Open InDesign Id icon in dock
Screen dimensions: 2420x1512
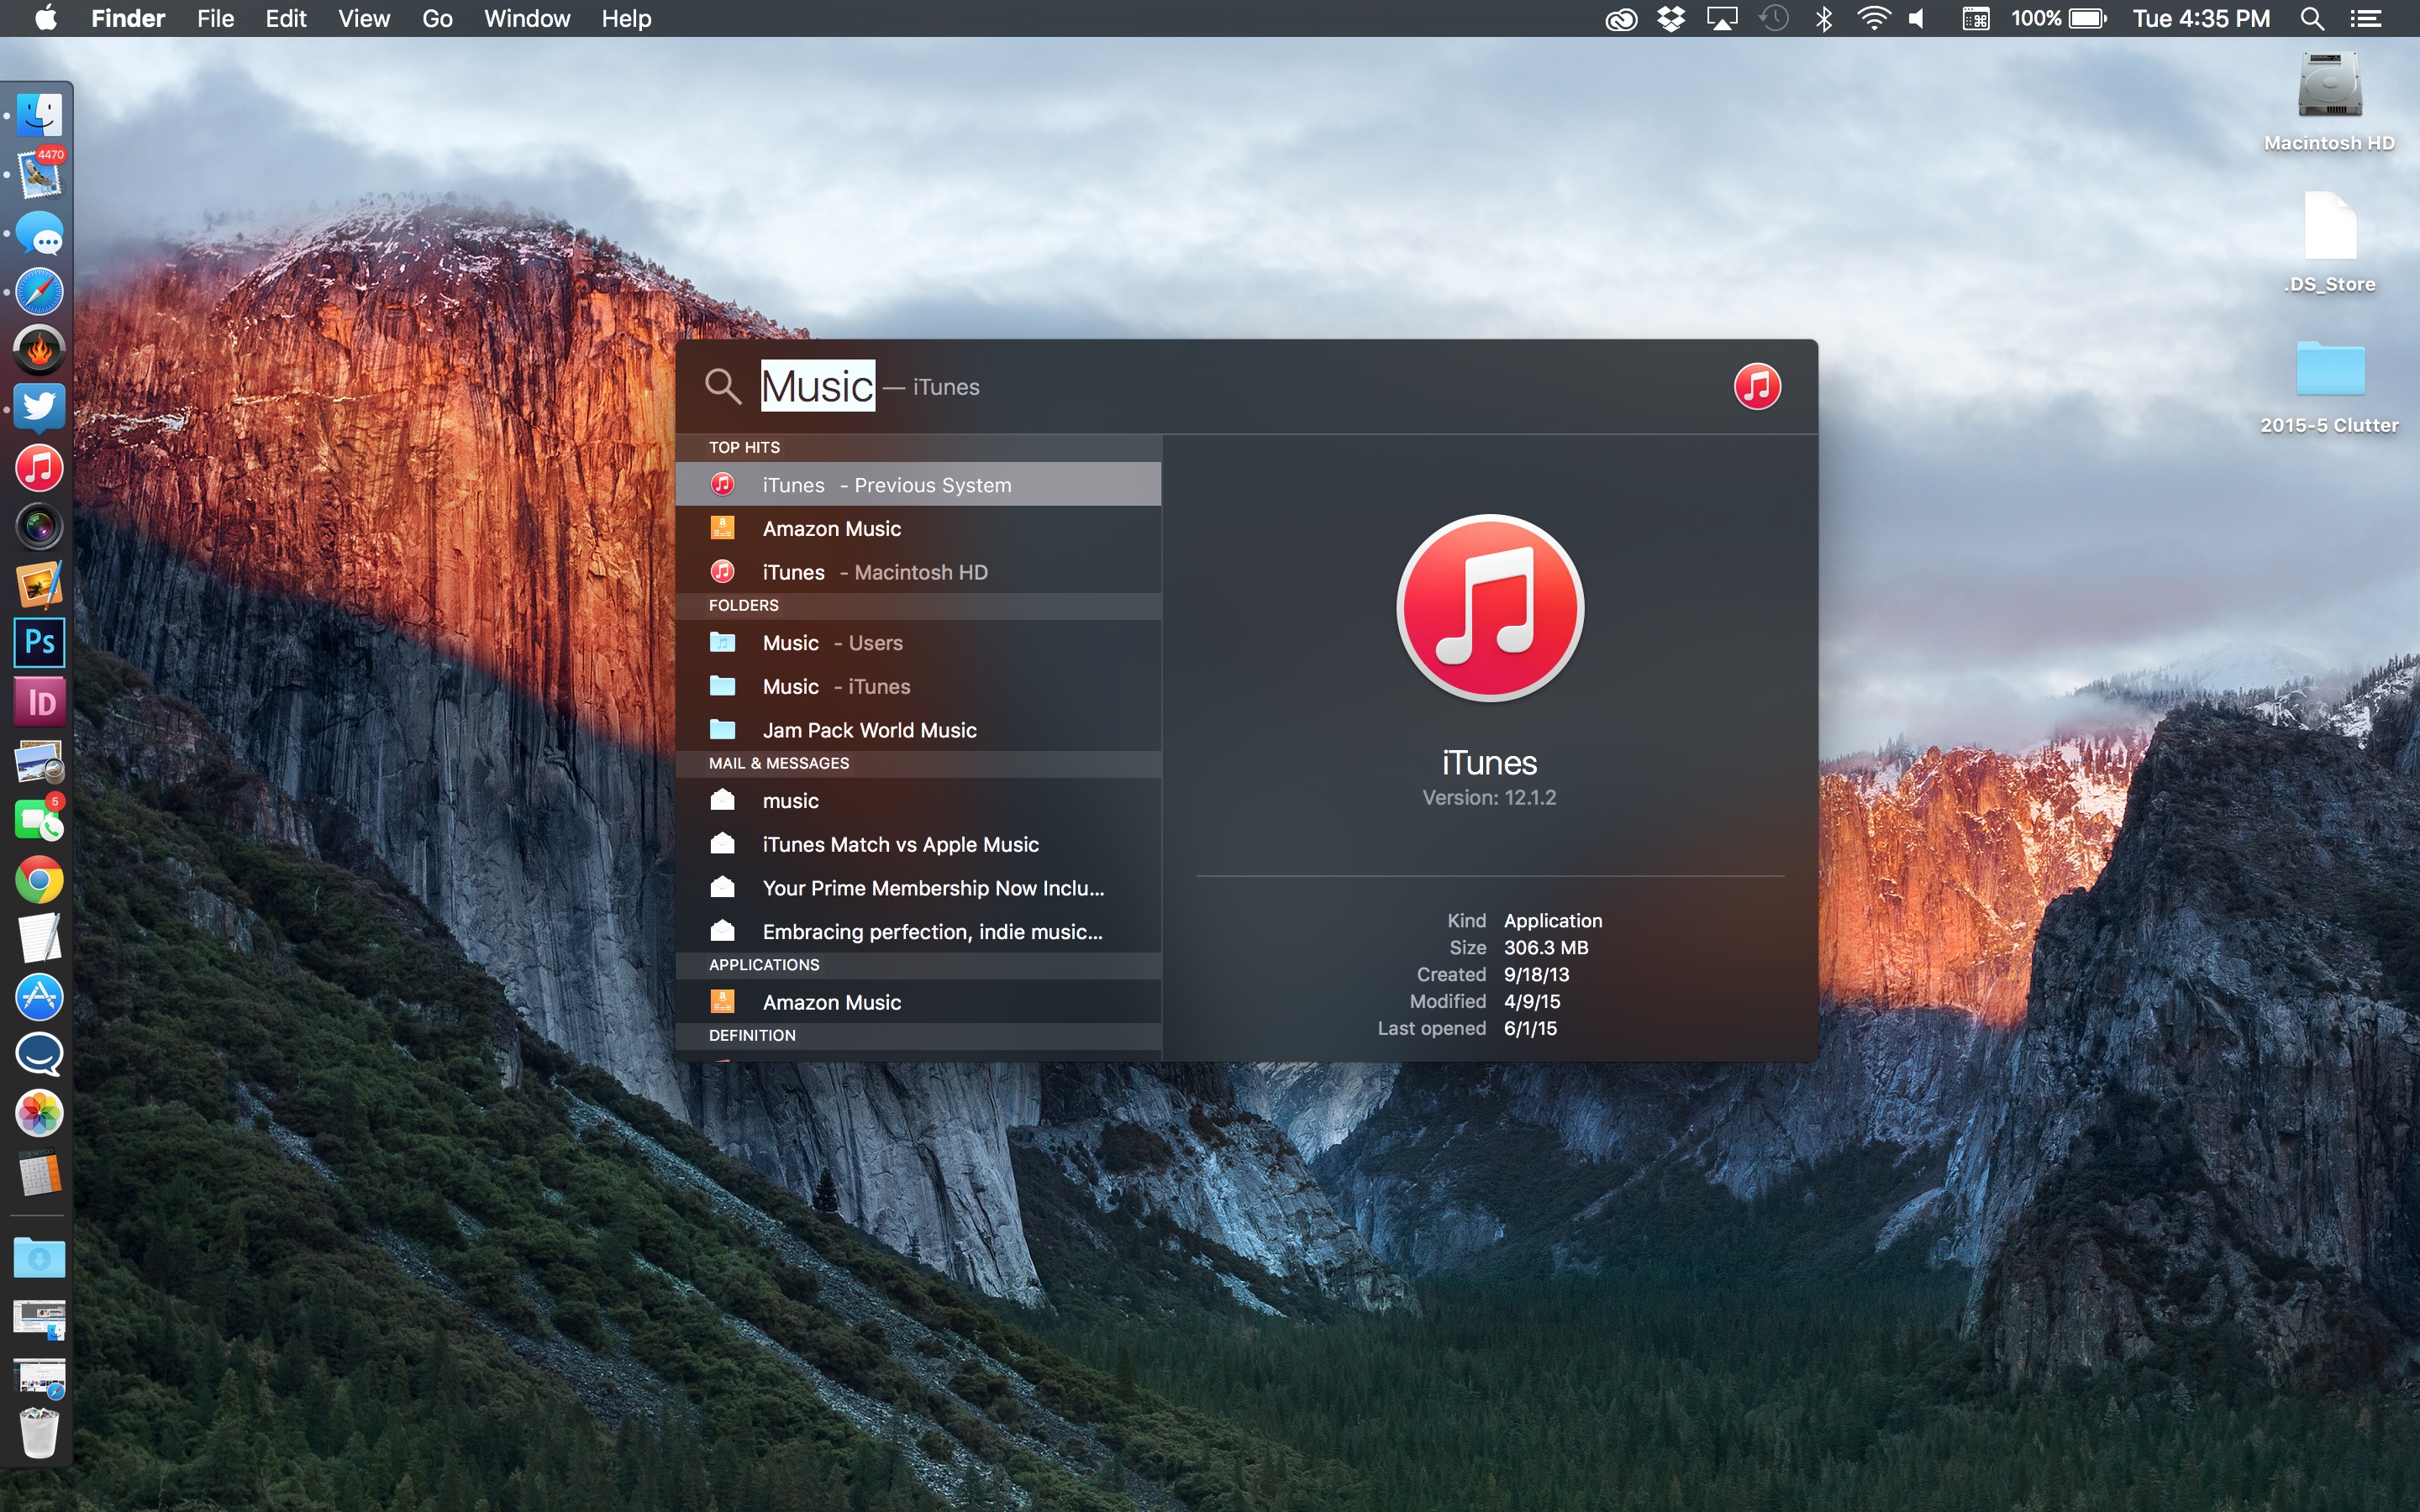click(40, 702)
